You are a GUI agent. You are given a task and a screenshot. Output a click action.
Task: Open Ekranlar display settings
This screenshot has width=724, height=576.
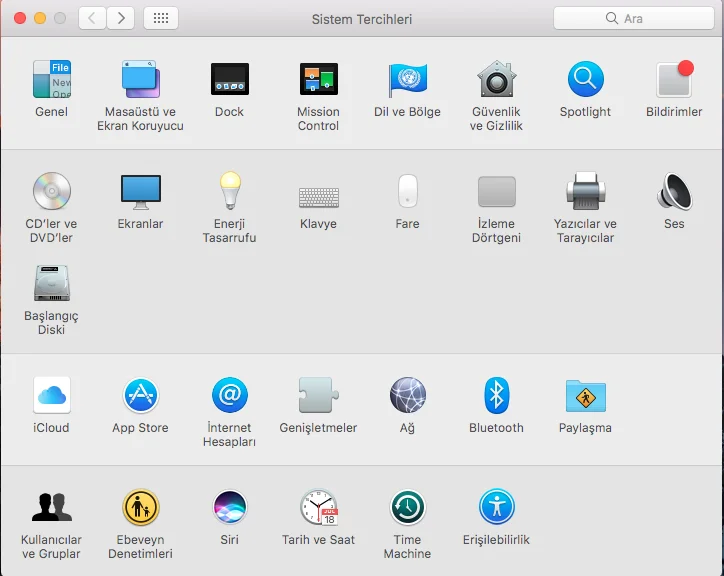pos(140,192)
